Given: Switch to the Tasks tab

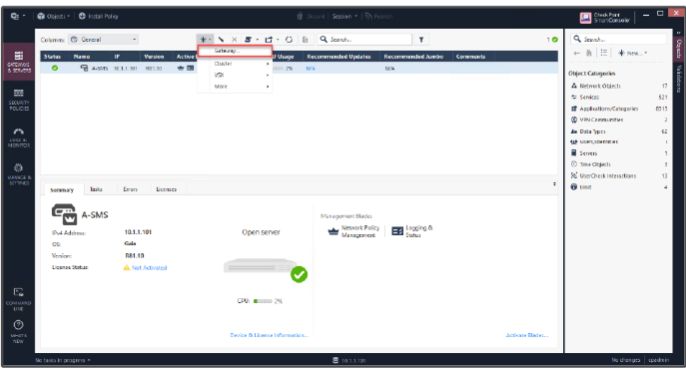Looking at the screenshot, I should coord(96,189).
